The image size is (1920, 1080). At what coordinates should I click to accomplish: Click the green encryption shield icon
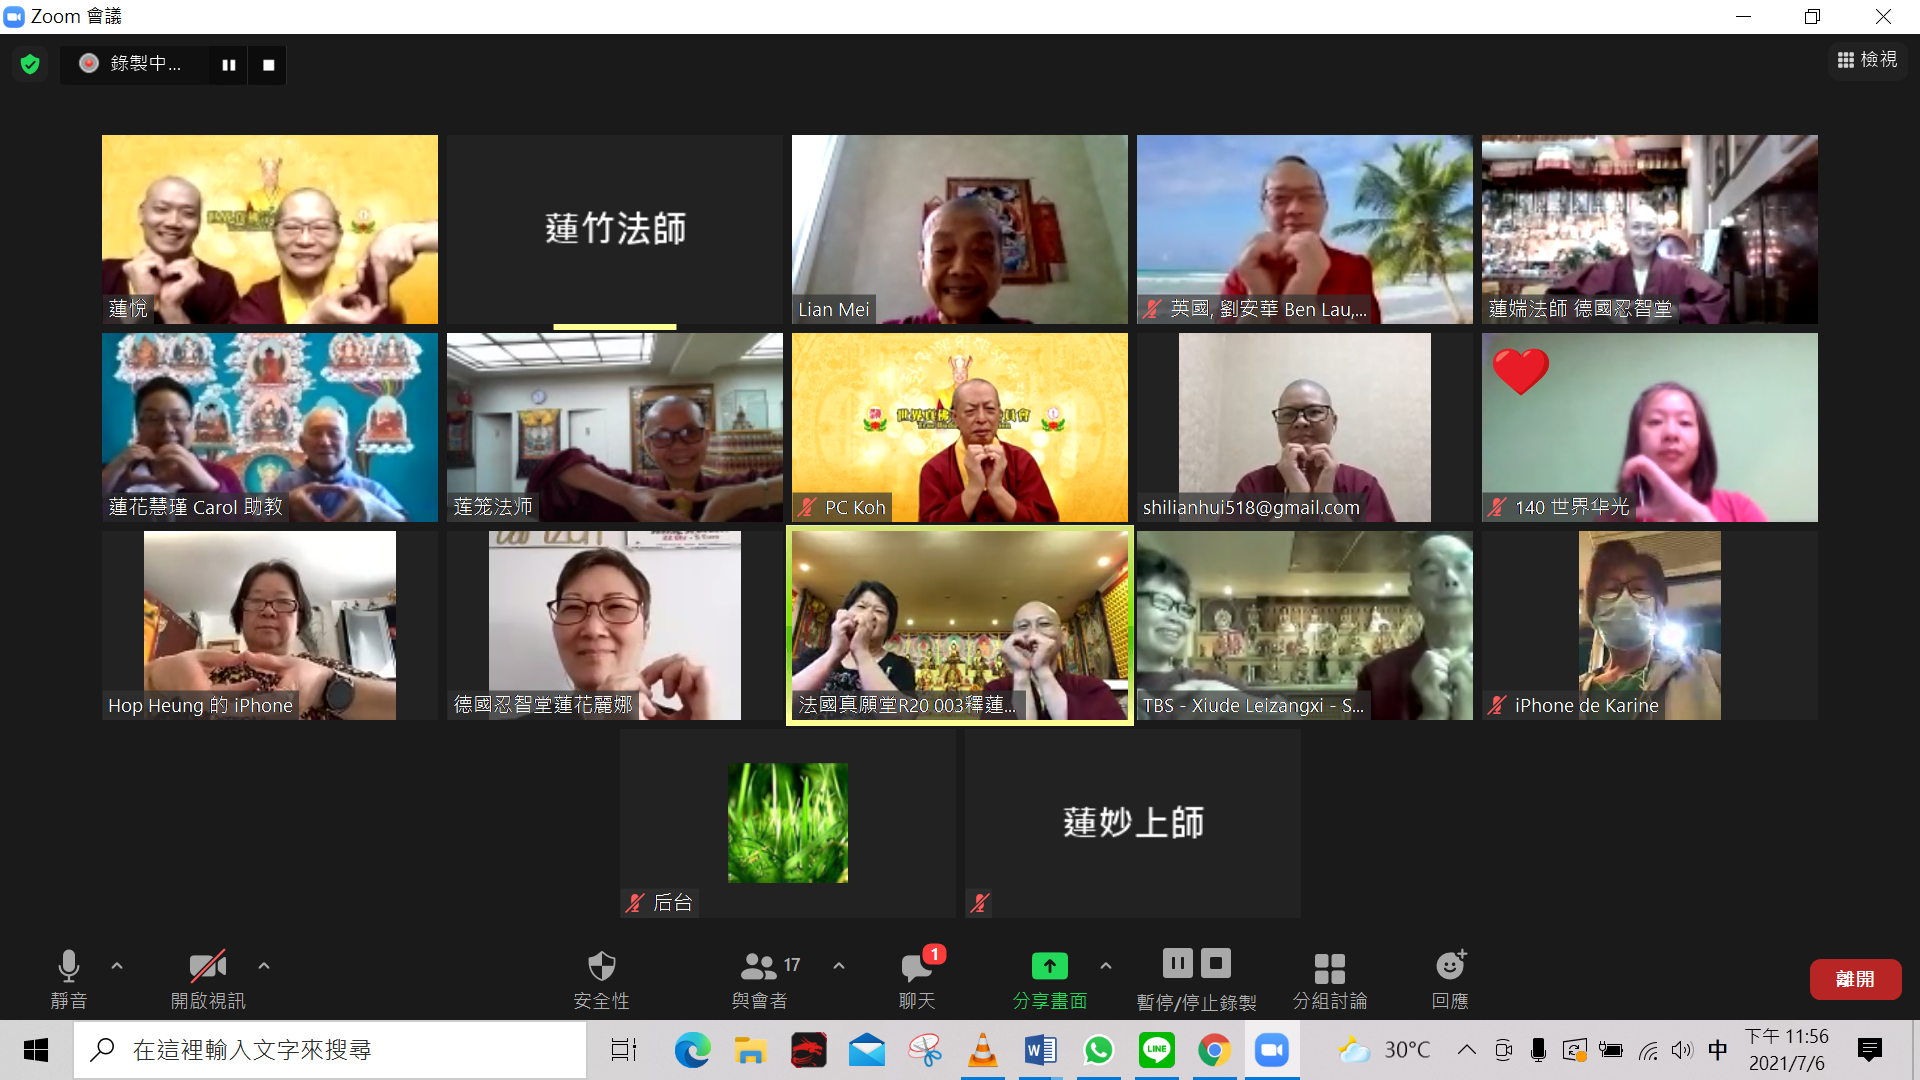tap(30, 64)
